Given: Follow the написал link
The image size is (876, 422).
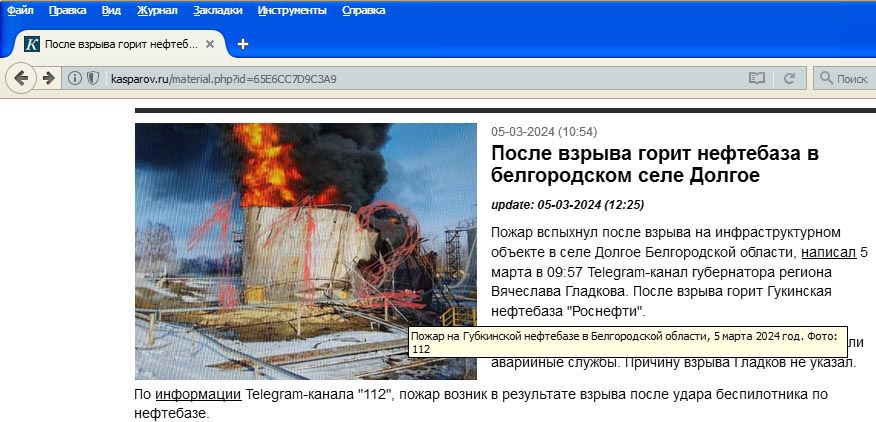Looking at the screenshot, I should (x=829, y=252).
